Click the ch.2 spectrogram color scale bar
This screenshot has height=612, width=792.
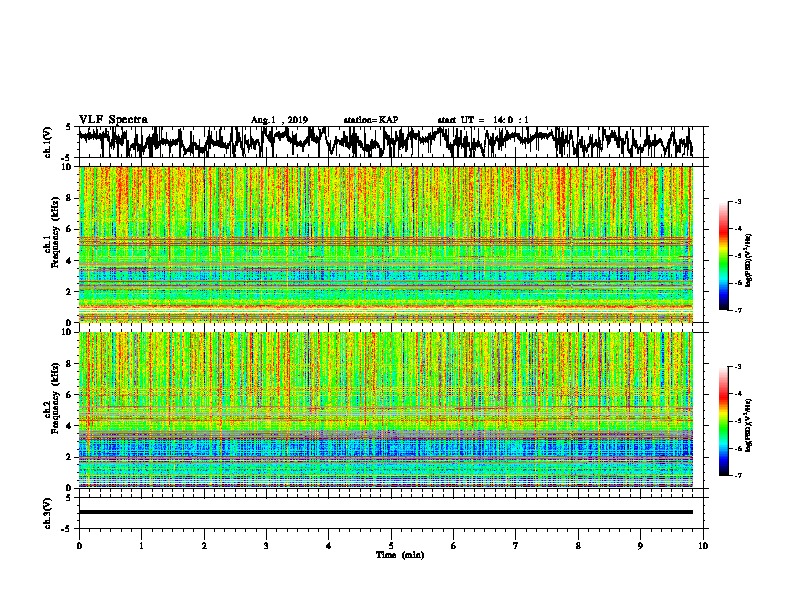[723, 421]
